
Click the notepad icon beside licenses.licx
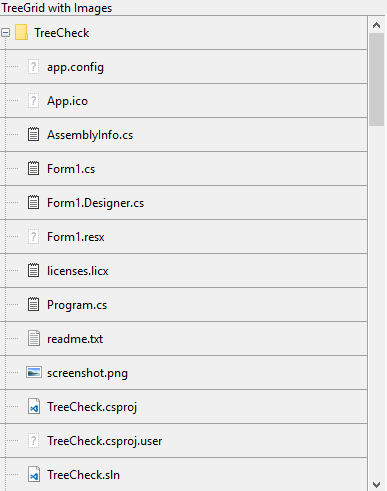33,270
